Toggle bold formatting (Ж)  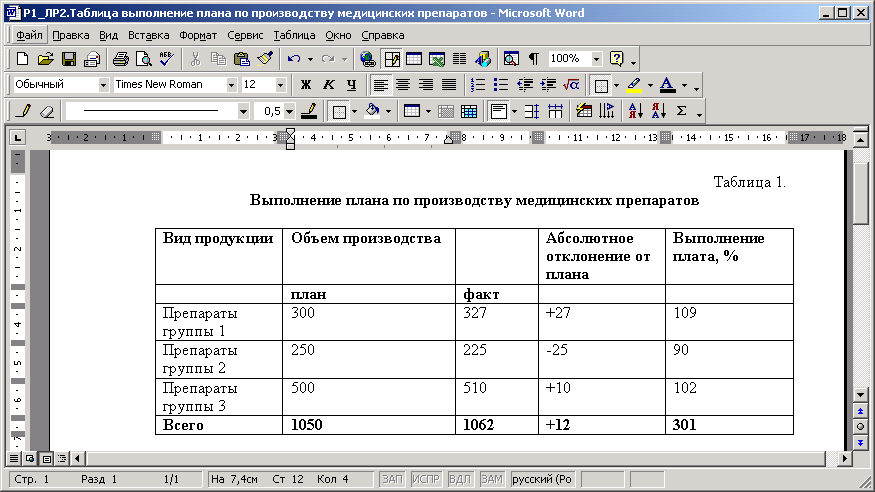pos(305,85)
